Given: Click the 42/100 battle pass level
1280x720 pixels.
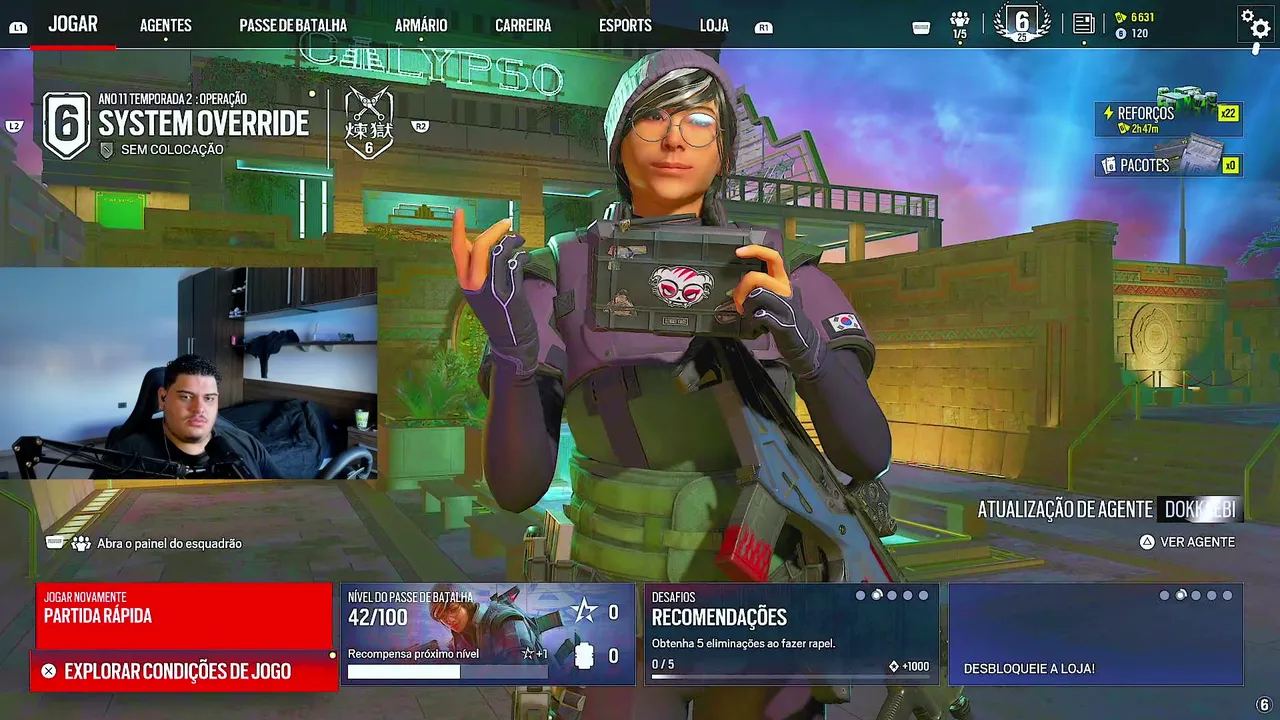Looking at the screenshot, I should click(x=378, y=617).
